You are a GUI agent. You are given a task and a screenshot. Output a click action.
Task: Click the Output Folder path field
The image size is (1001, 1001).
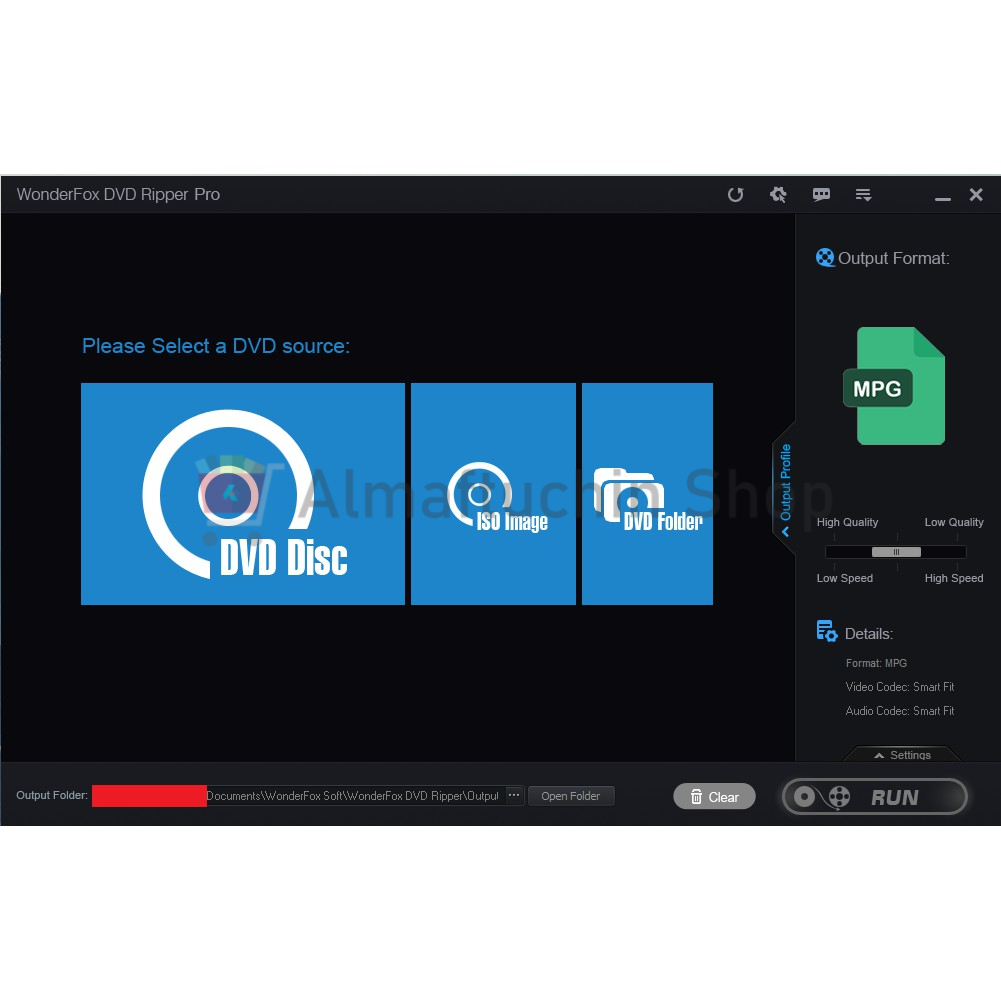[x=299, y=795]
